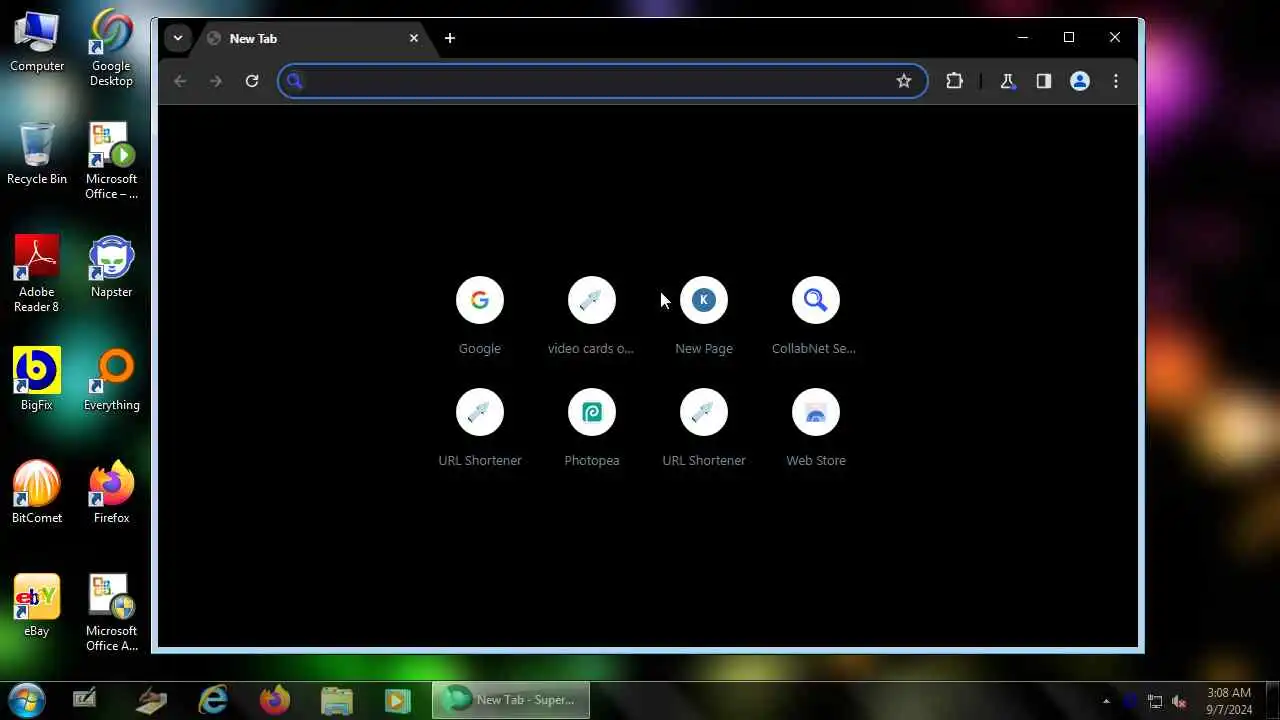Open the Extensions puzzle icon
1280x720 pixels.
point(954,81)
